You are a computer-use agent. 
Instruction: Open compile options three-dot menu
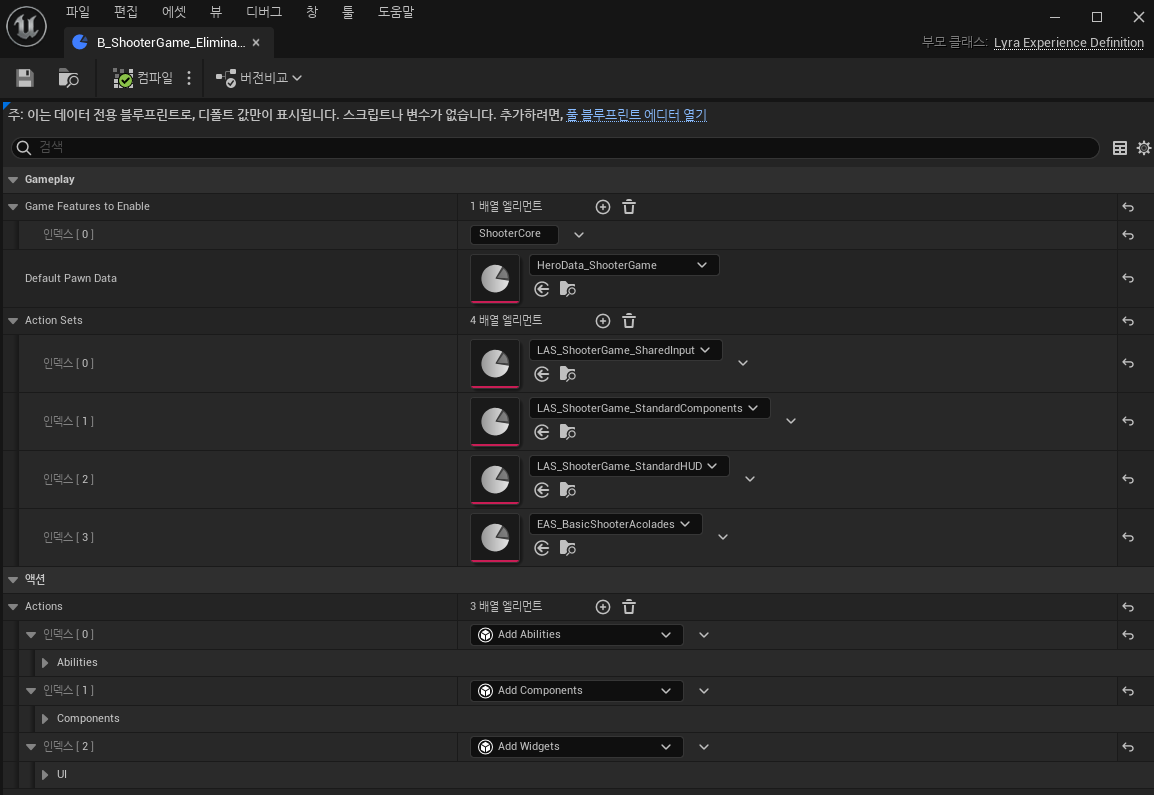[189, 78]
